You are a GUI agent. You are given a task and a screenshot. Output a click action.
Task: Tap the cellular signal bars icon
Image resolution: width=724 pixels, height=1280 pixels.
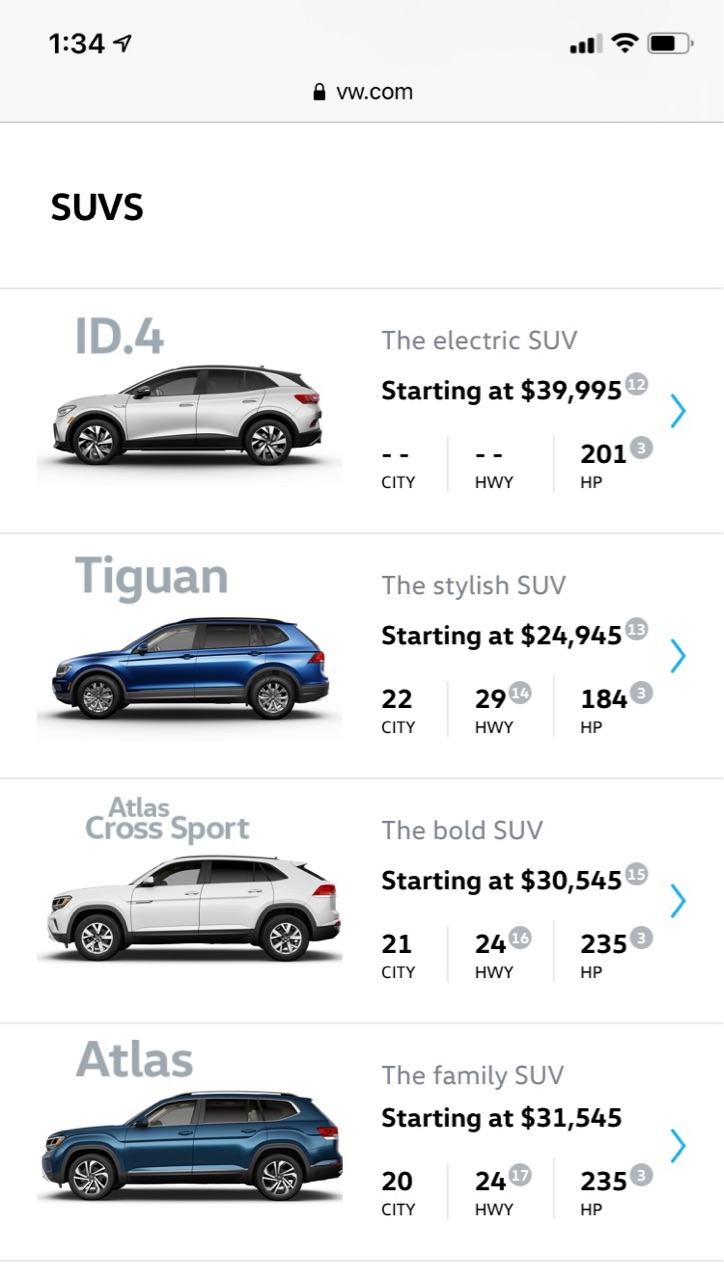585,44
